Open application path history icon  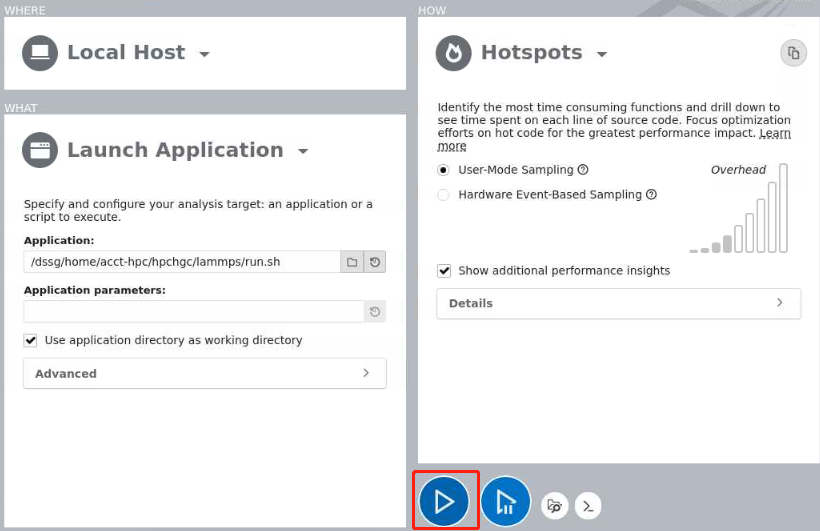pyautogui.click(x=375, y=262)
